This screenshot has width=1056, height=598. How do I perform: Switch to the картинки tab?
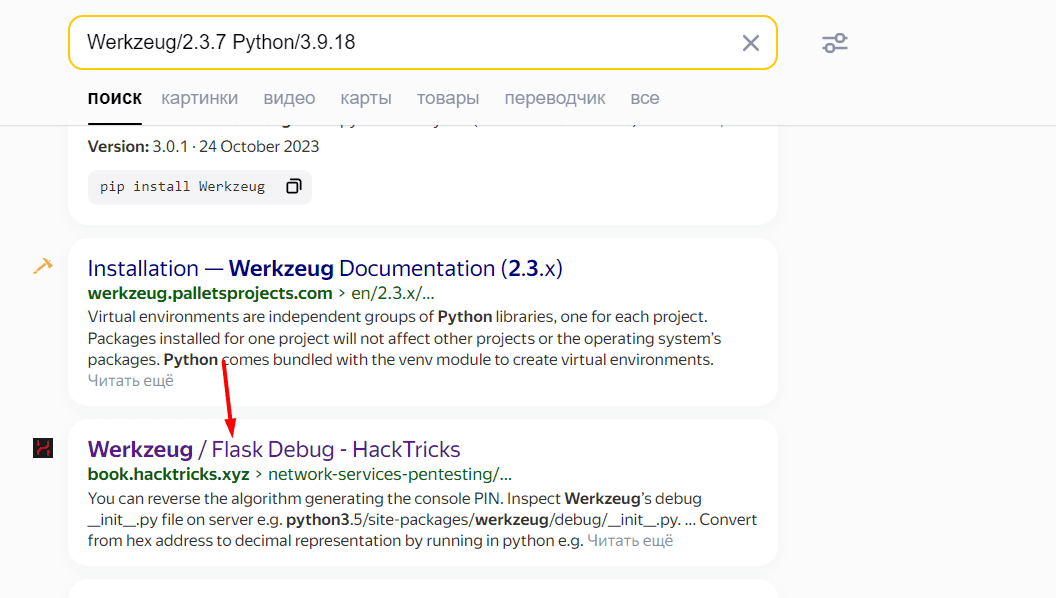[x=199, y=98]
